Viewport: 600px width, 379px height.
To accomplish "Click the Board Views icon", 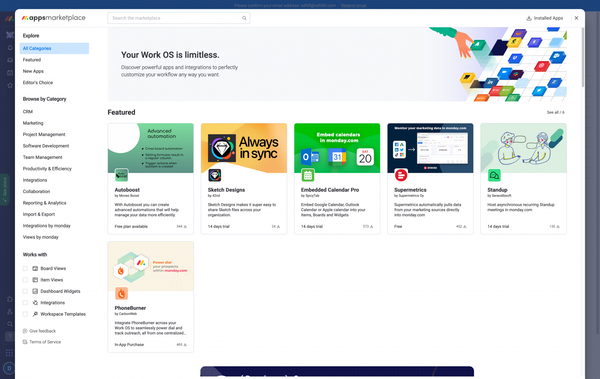I will (x=35, y=268).
